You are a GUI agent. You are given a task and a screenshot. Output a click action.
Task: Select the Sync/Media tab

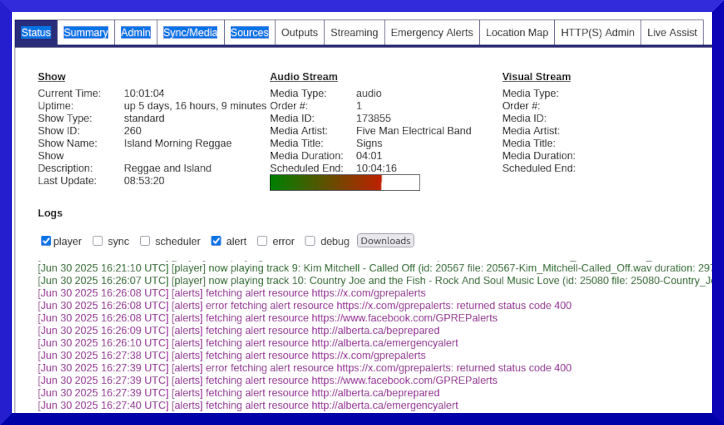click(x=190, y=33)
